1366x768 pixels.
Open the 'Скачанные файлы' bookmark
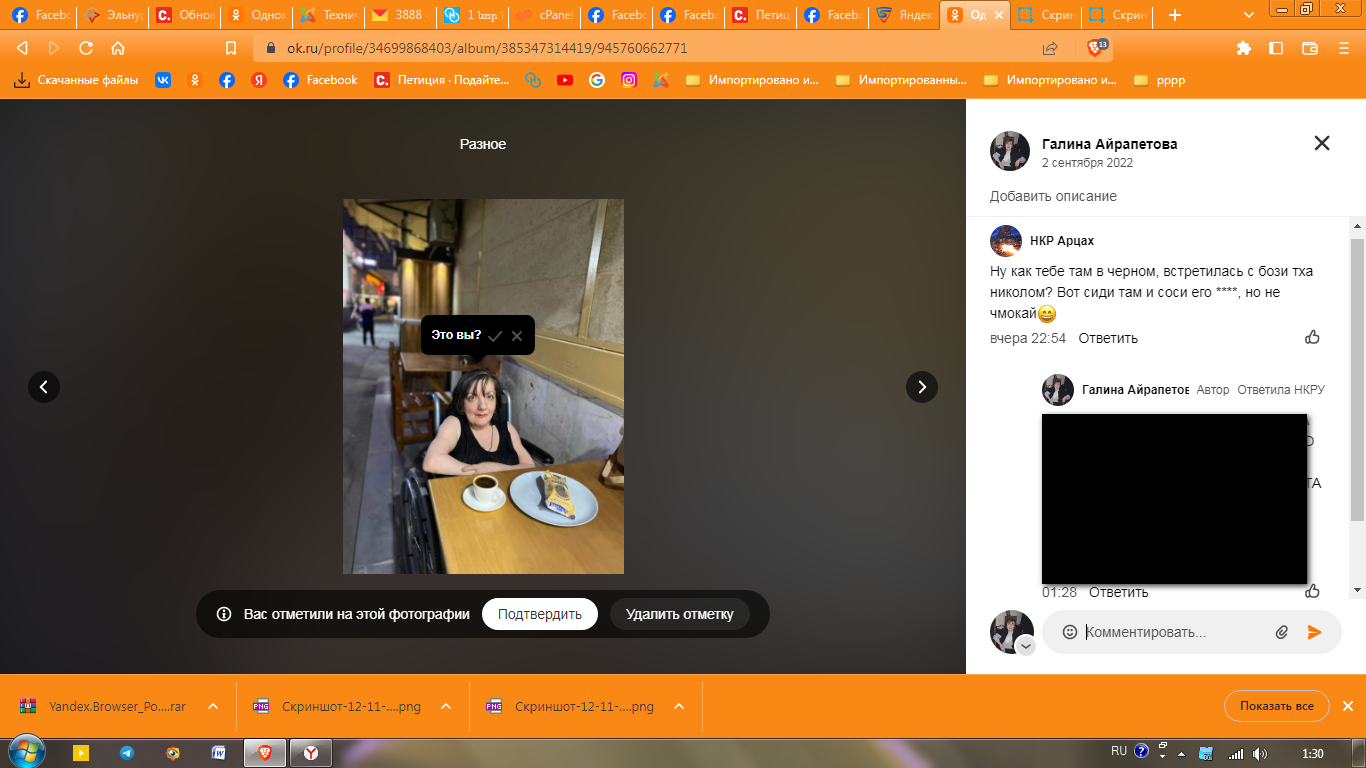(x=76, y=80)
